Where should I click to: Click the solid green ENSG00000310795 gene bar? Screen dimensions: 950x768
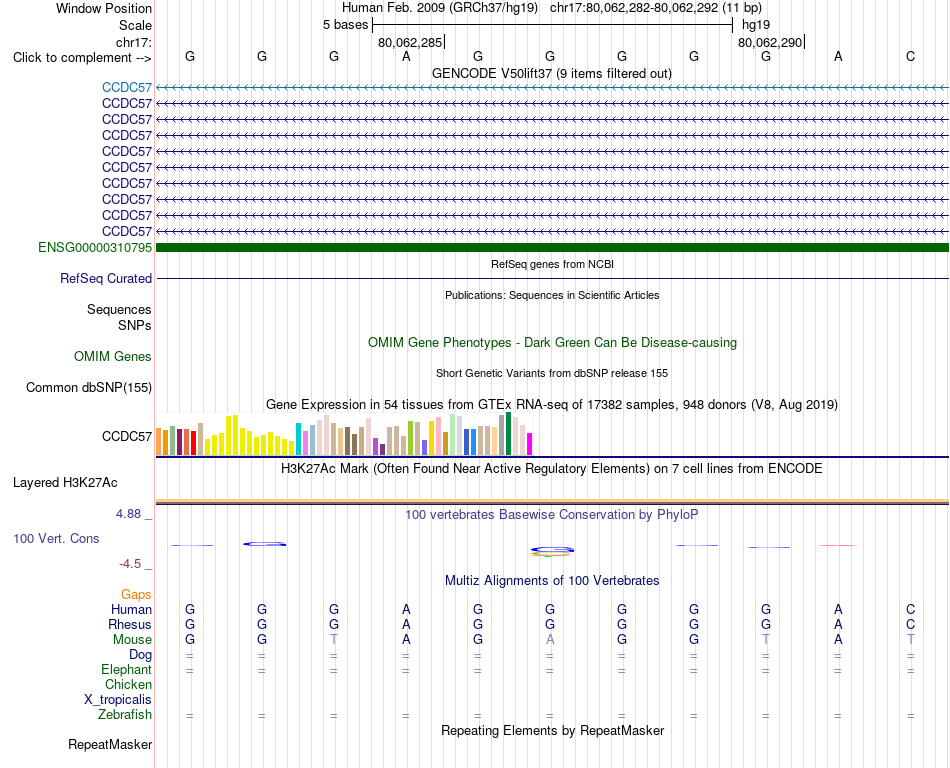click(552, 247)
